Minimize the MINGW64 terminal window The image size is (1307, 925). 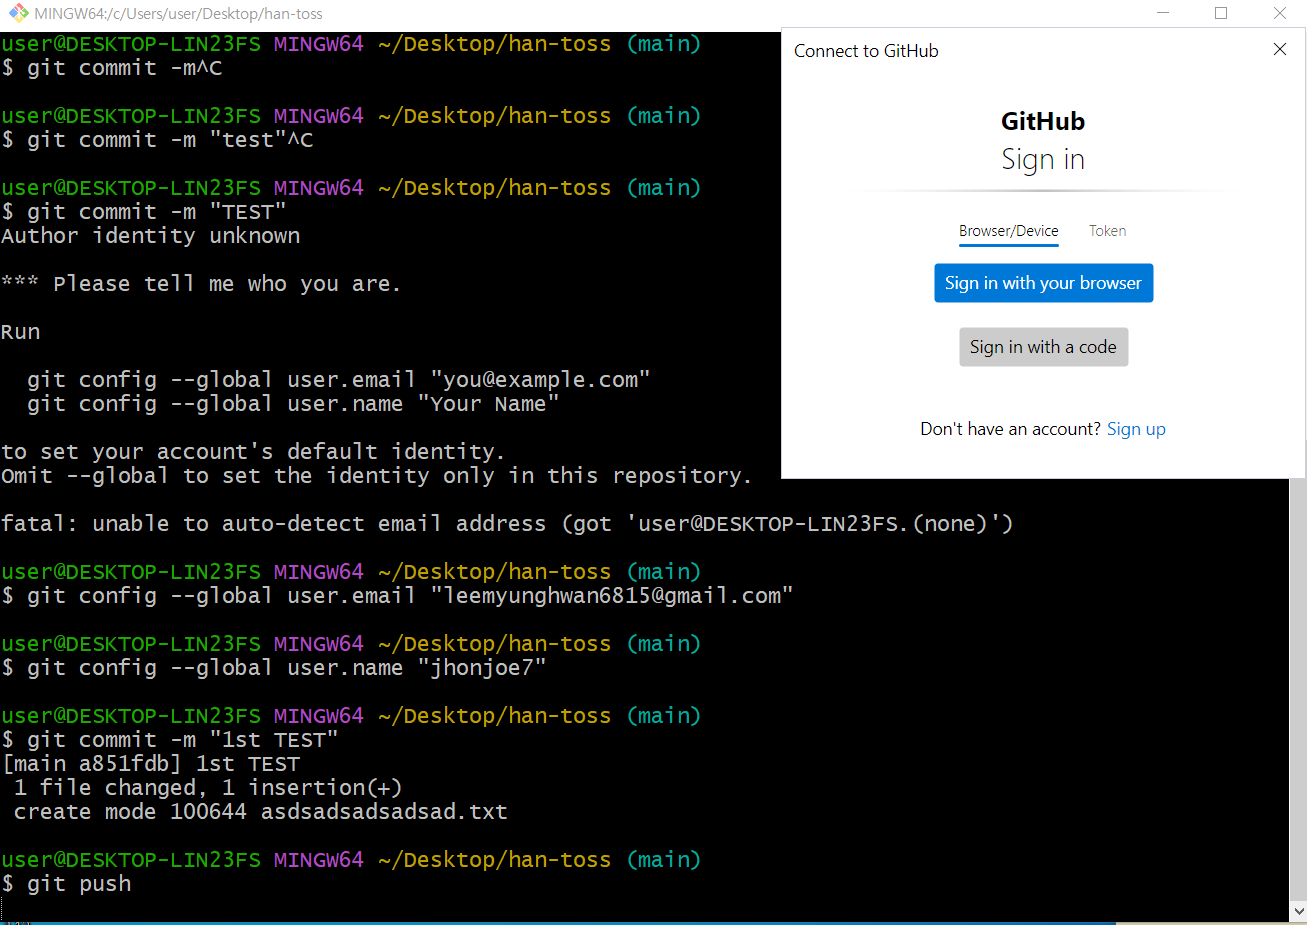pos(1163,13)
